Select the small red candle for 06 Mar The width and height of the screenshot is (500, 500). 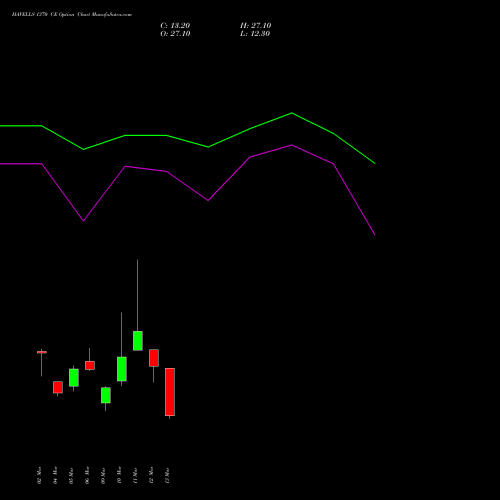90,365
